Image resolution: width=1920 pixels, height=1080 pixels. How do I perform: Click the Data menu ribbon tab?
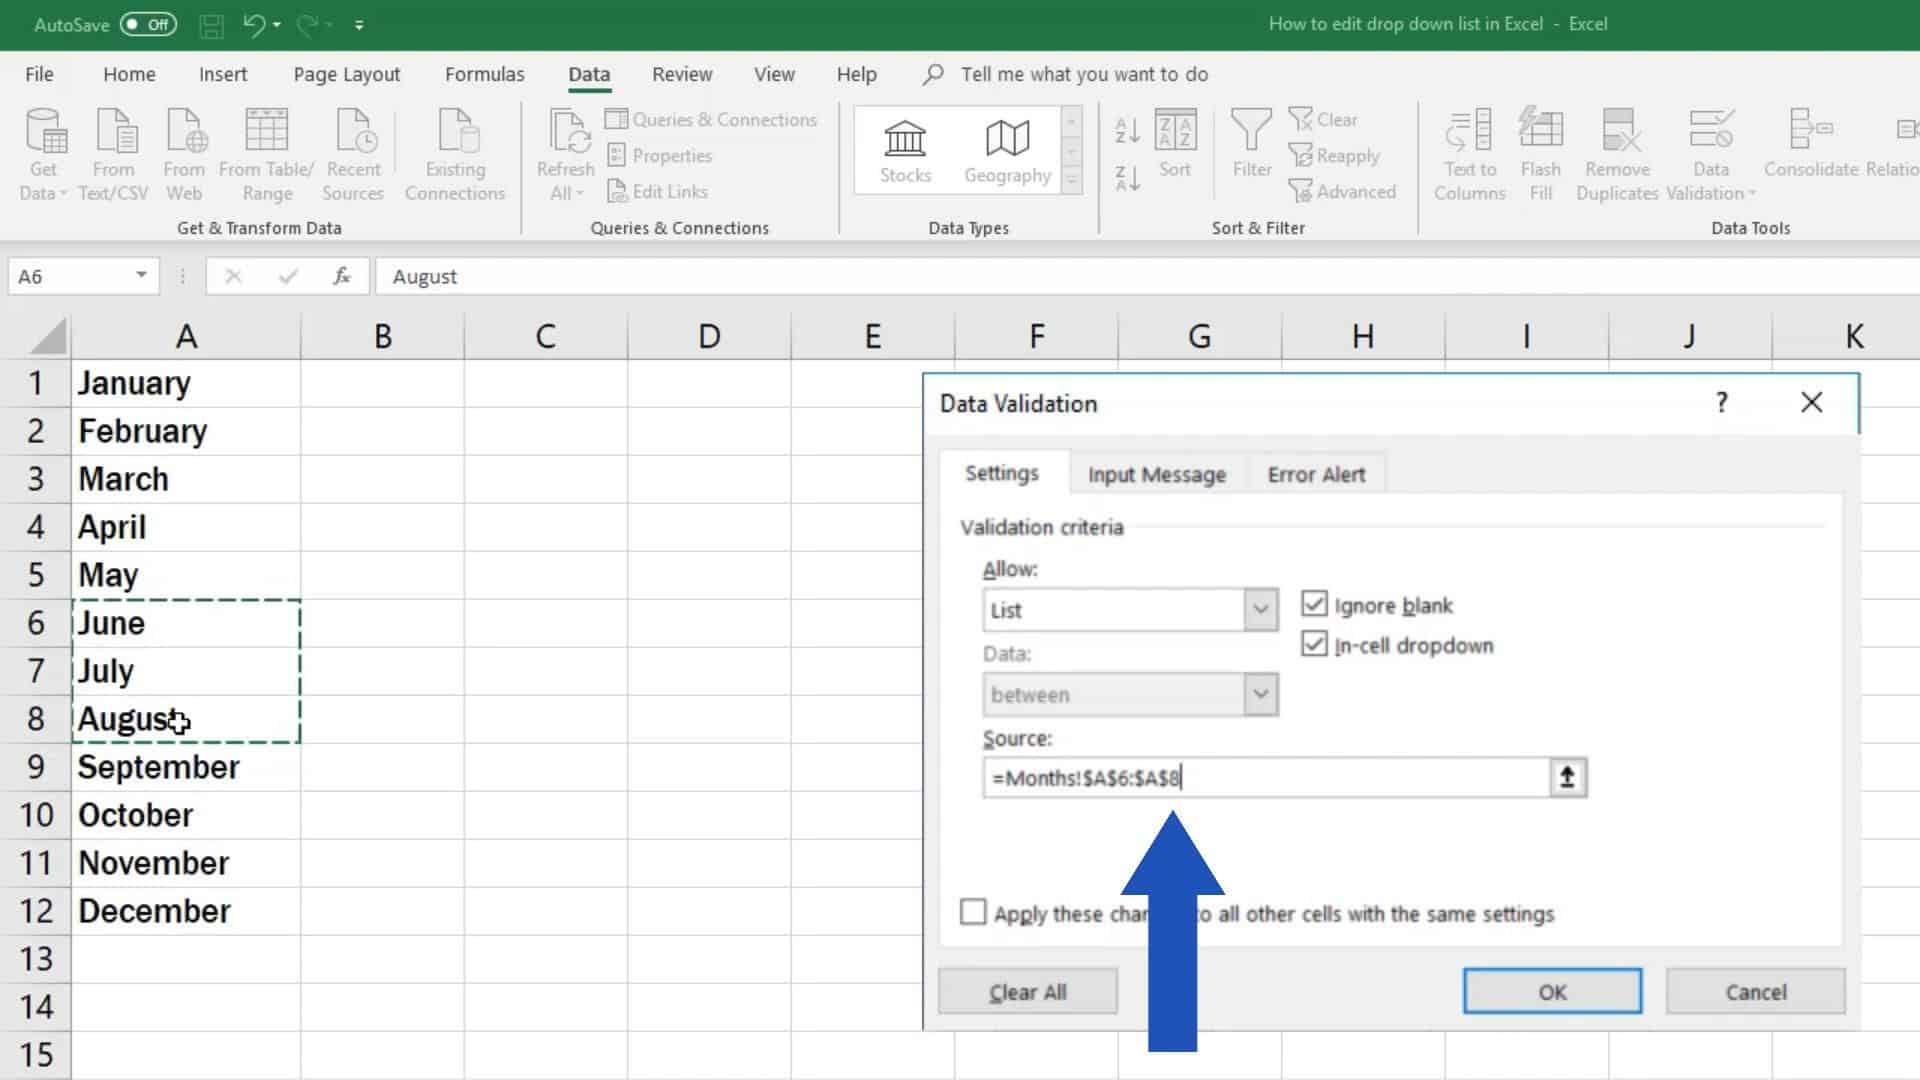589,73
